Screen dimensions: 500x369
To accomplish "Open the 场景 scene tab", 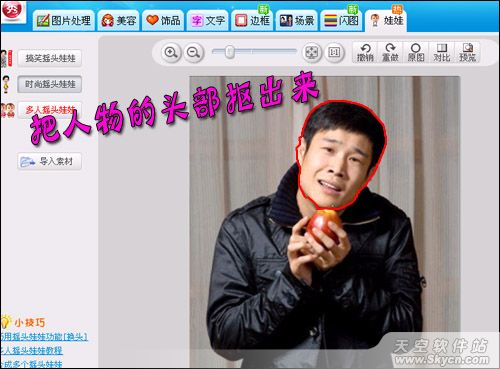I will point(297,21).
